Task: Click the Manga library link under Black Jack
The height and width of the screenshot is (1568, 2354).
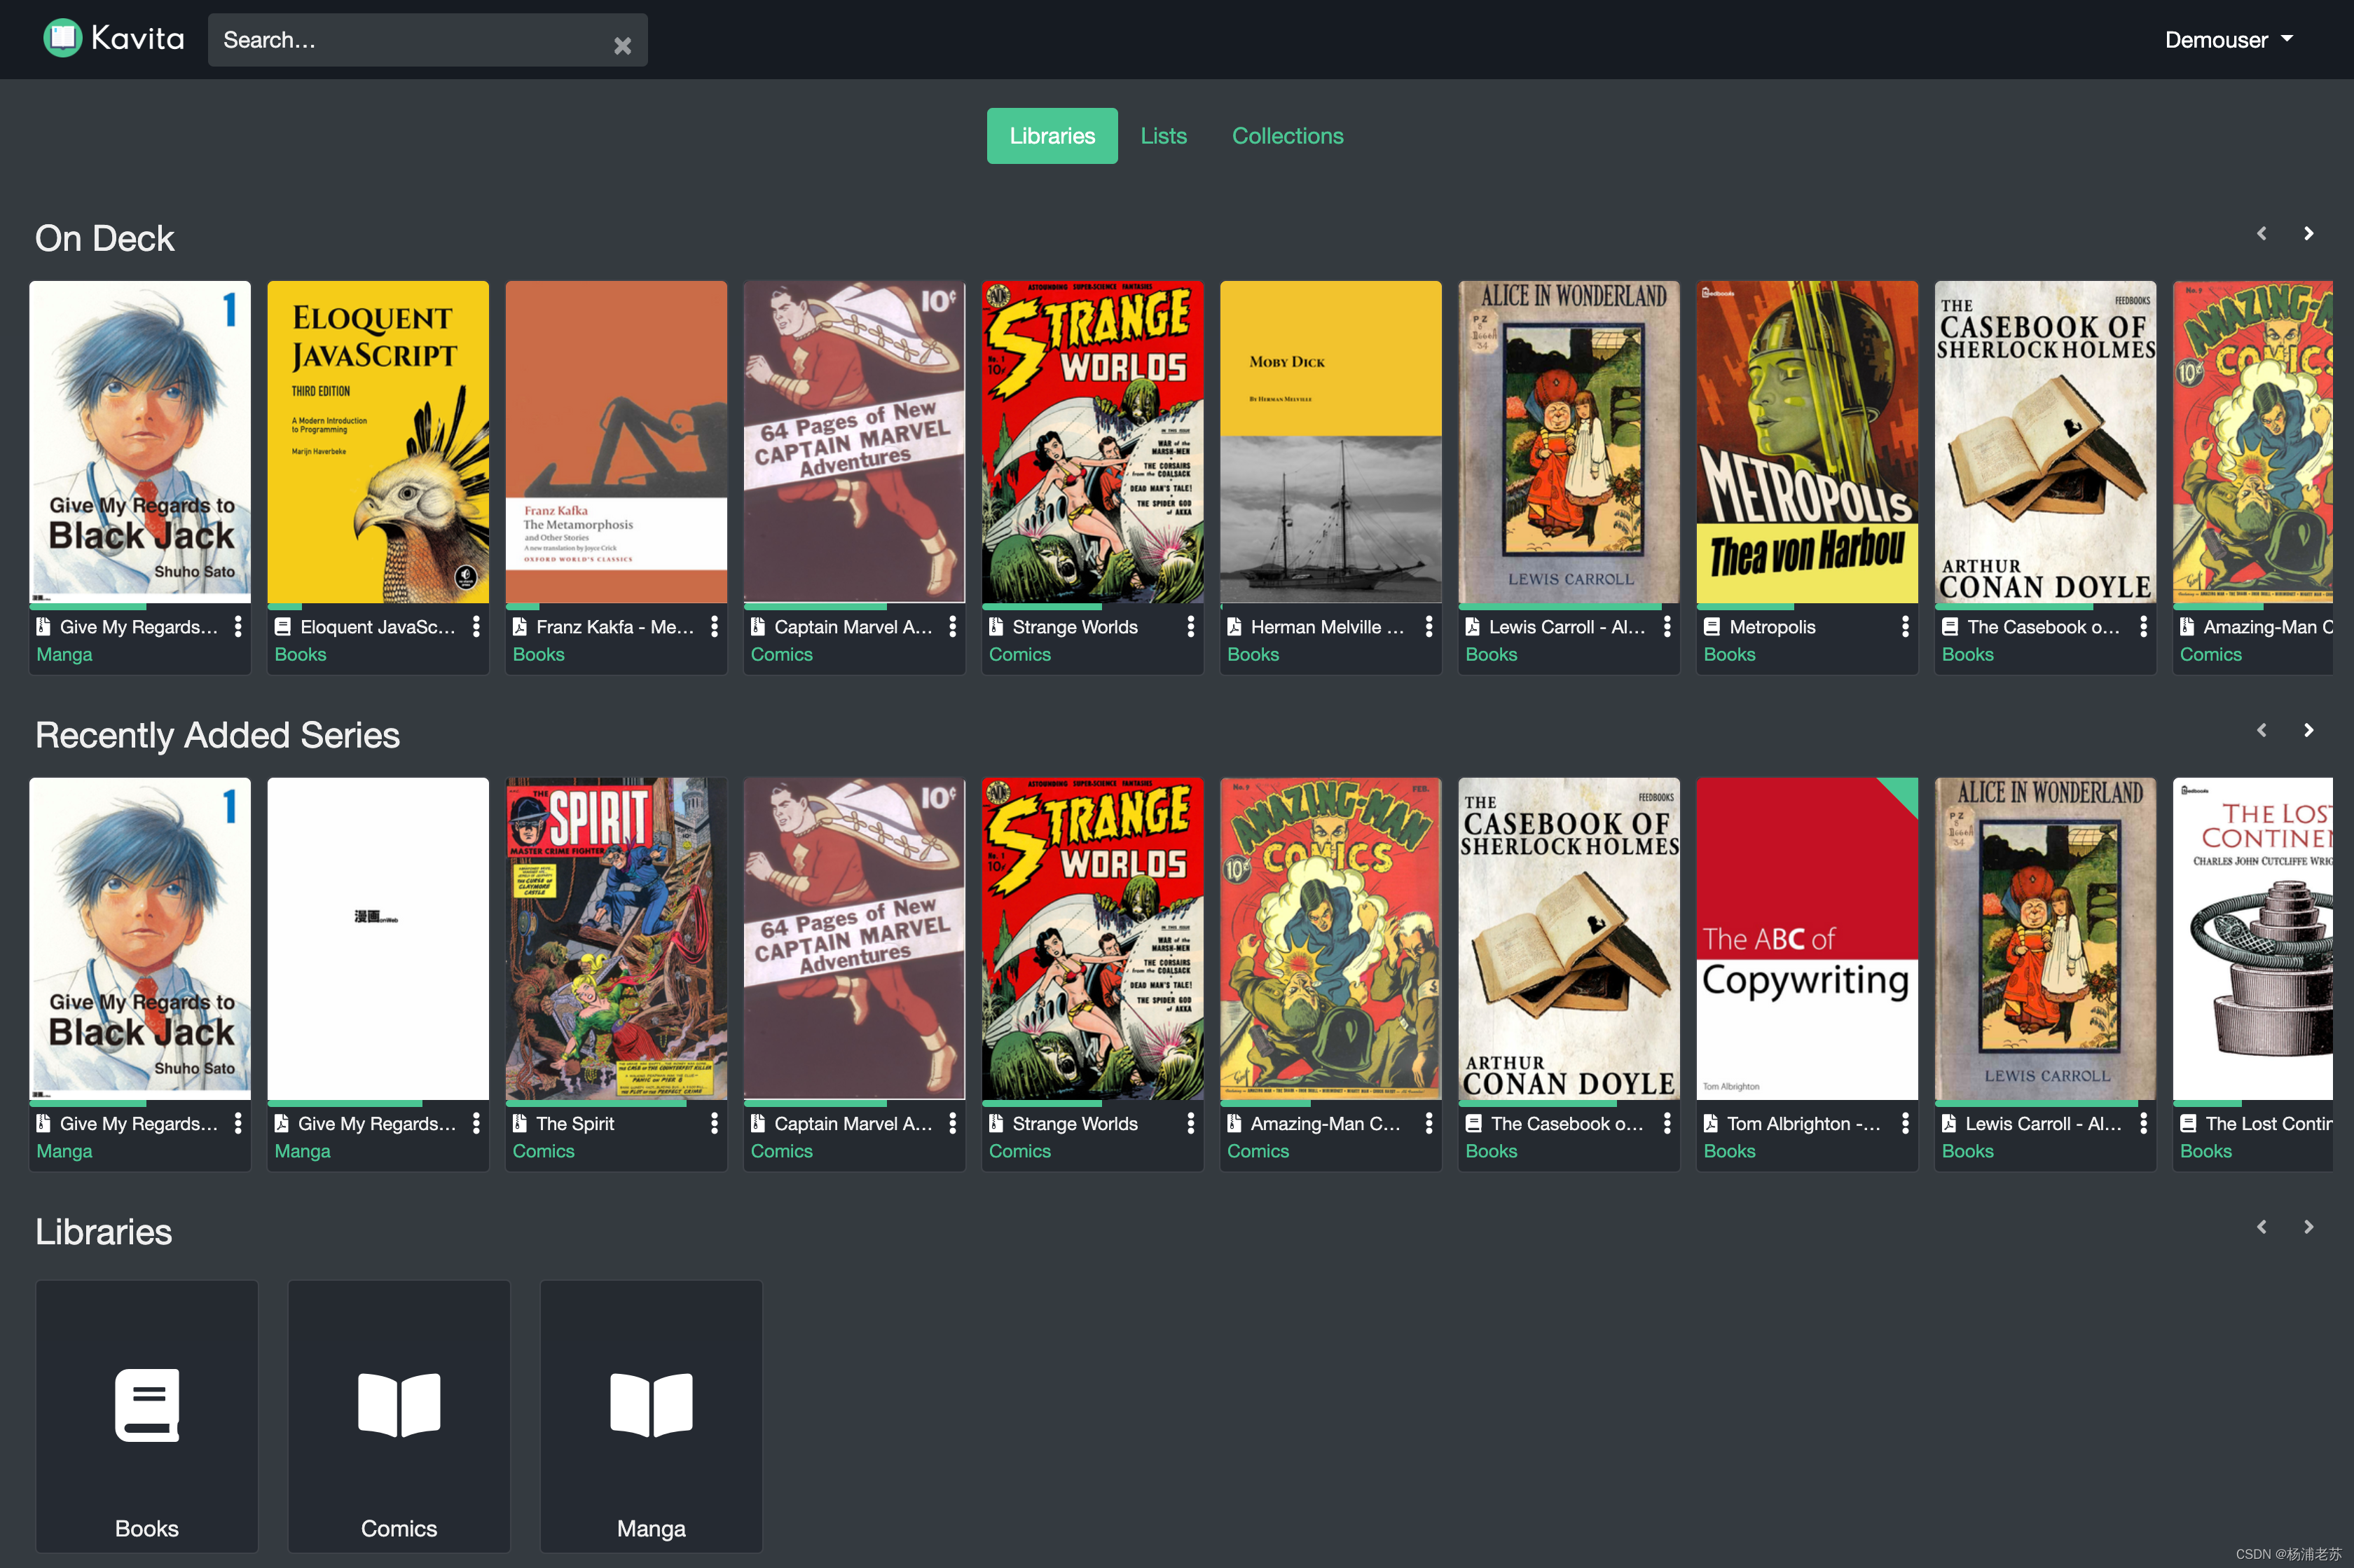Action: tap(64, 654)
